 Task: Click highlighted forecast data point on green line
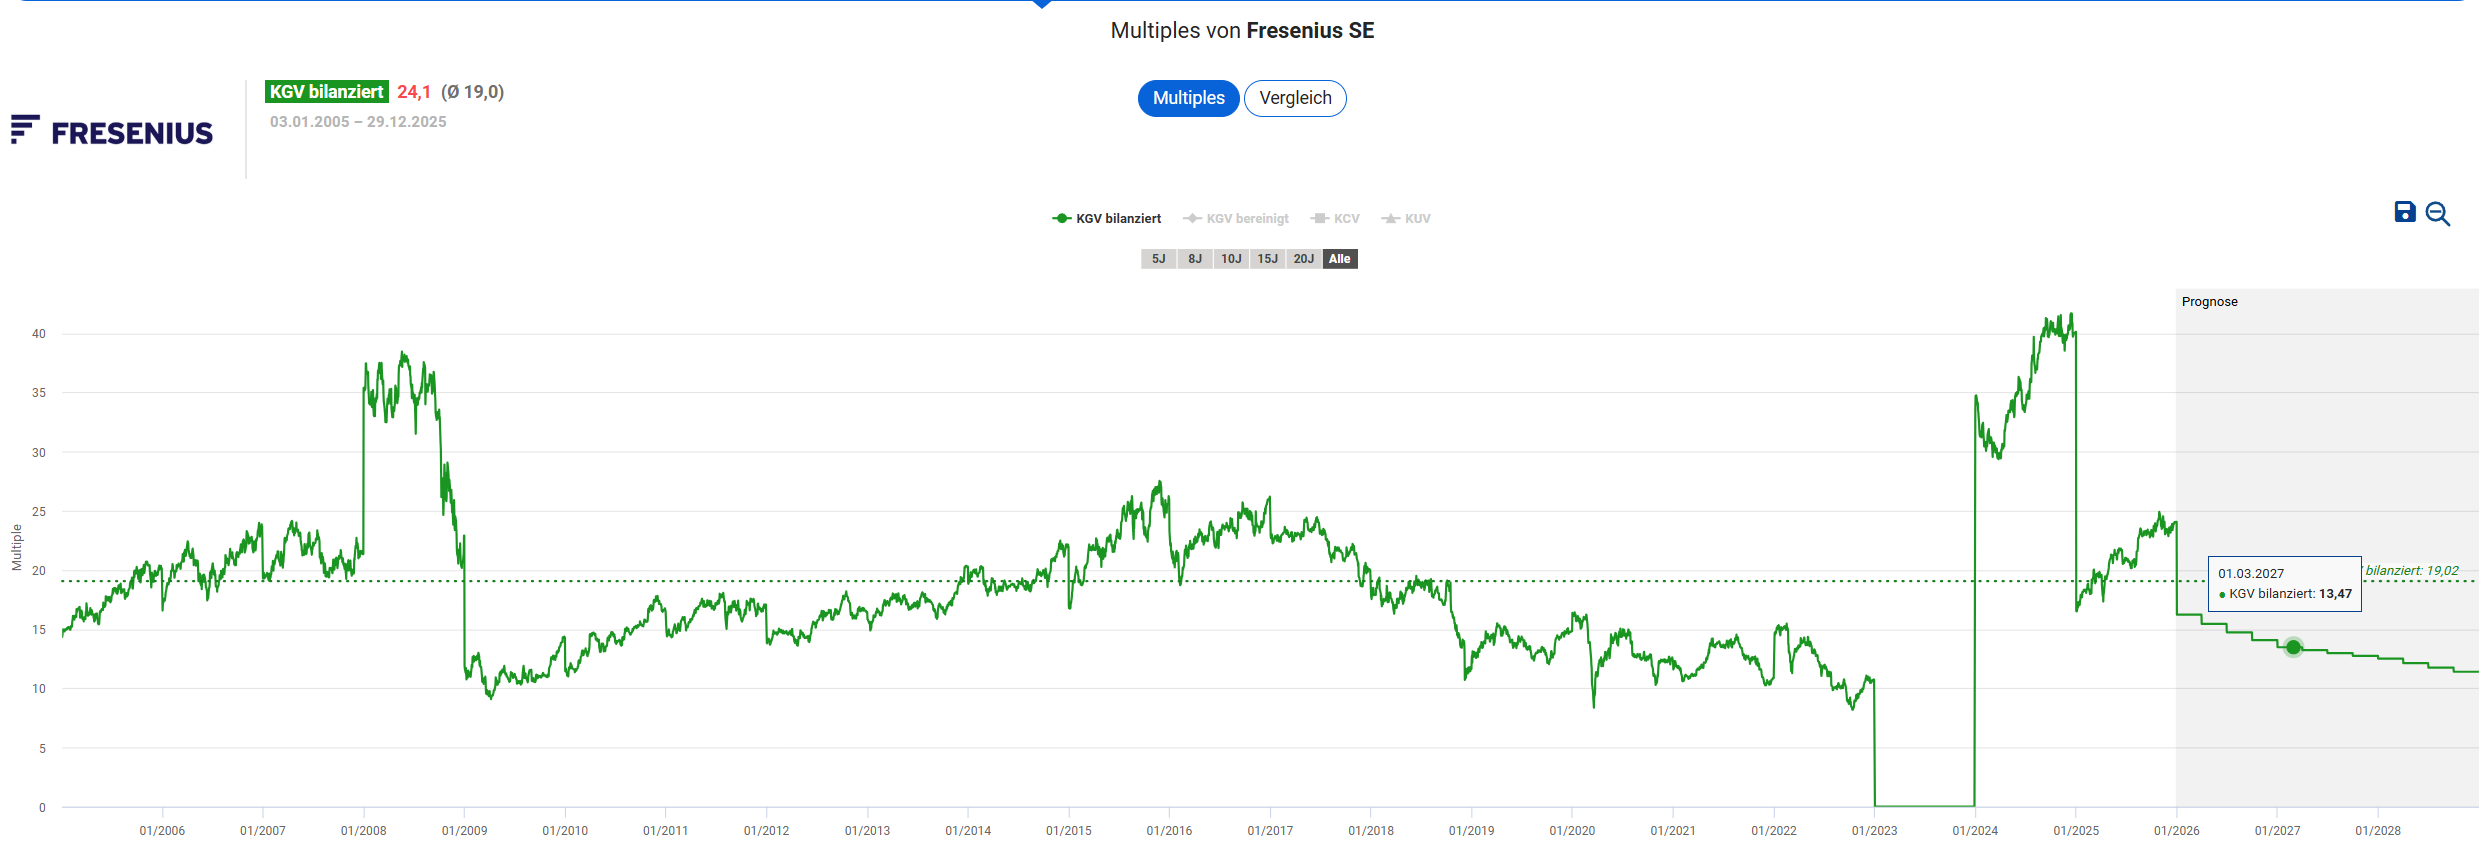2293,647
